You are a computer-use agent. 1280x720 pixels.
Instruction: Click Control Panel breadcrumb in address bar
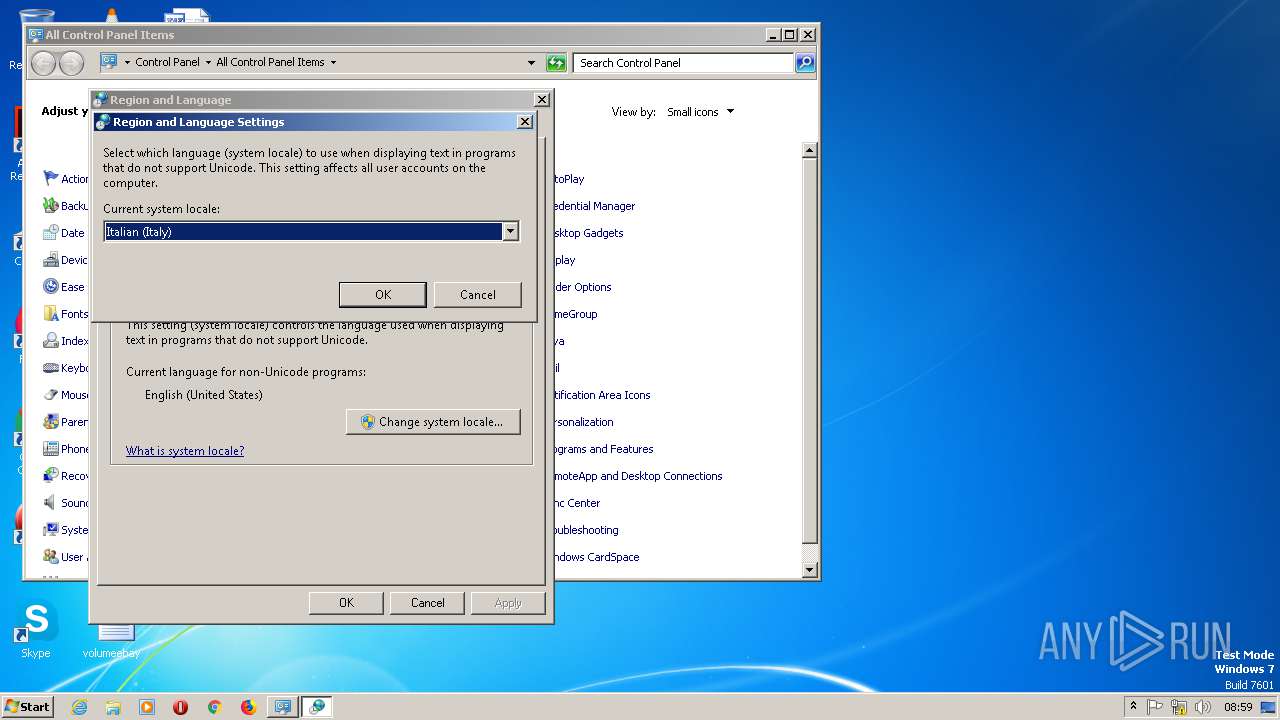[x=167, y=62]
